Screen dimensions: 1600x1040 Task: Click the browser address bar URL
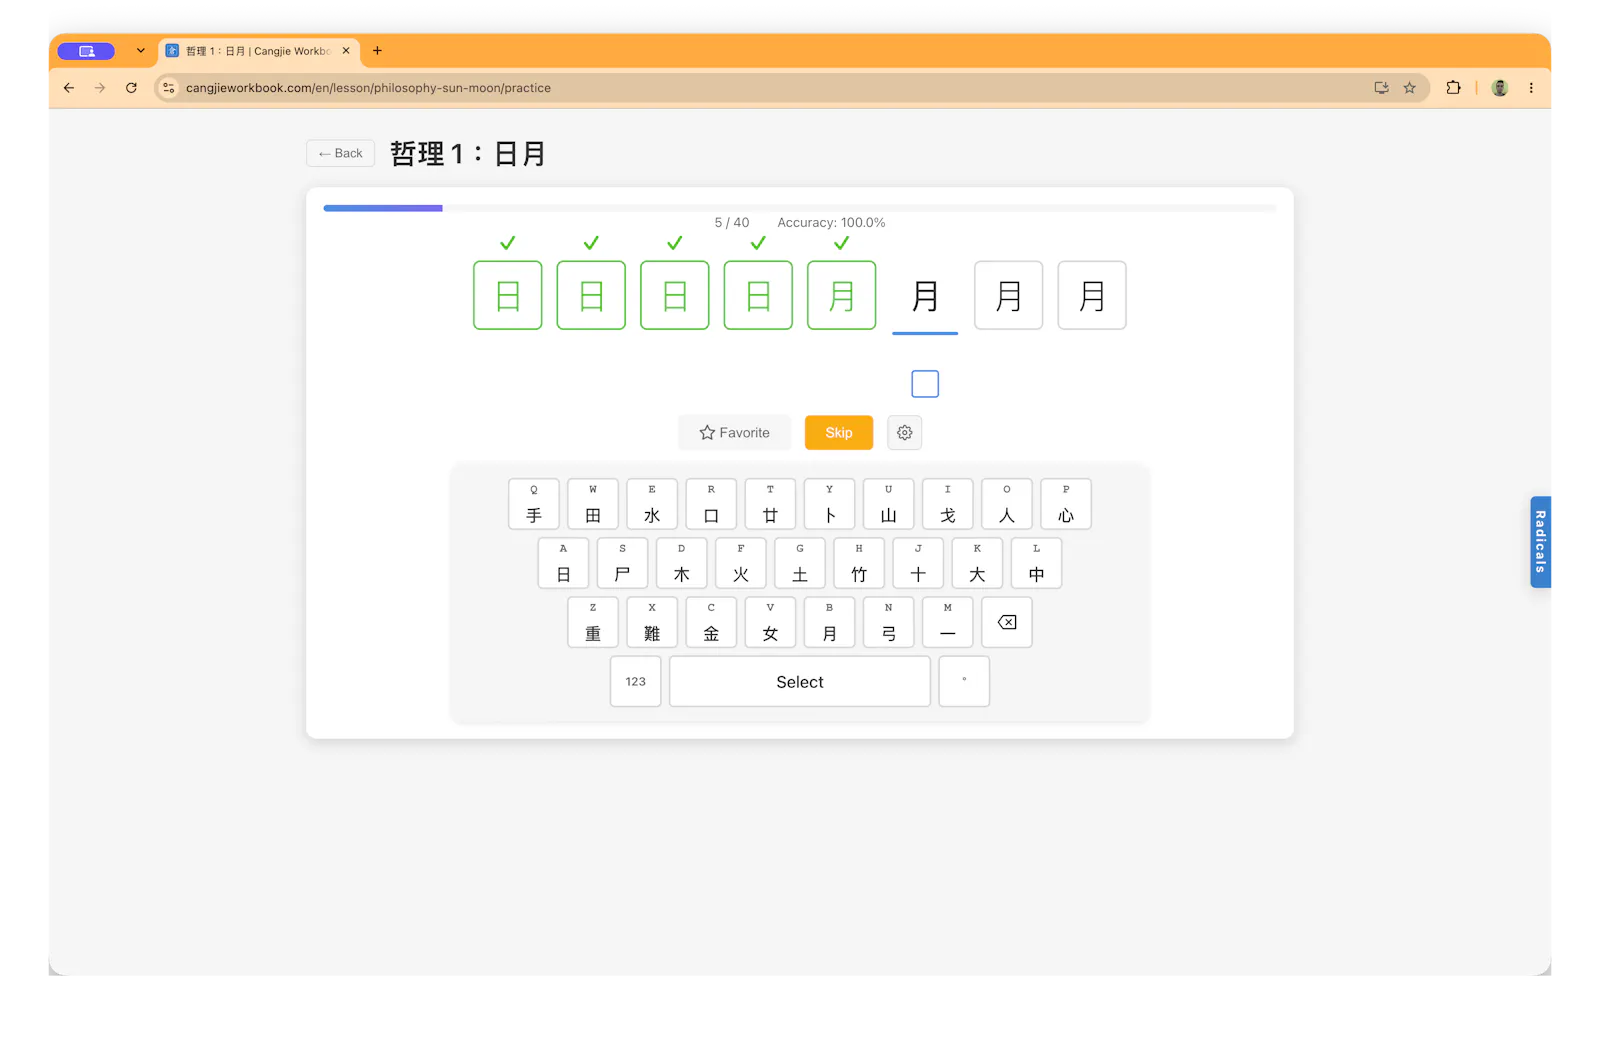coord(368,88)
